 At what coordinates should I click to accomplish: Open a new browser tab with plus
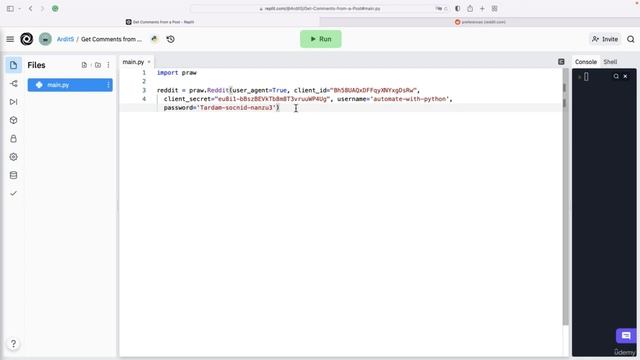click(x=482, y=9)
